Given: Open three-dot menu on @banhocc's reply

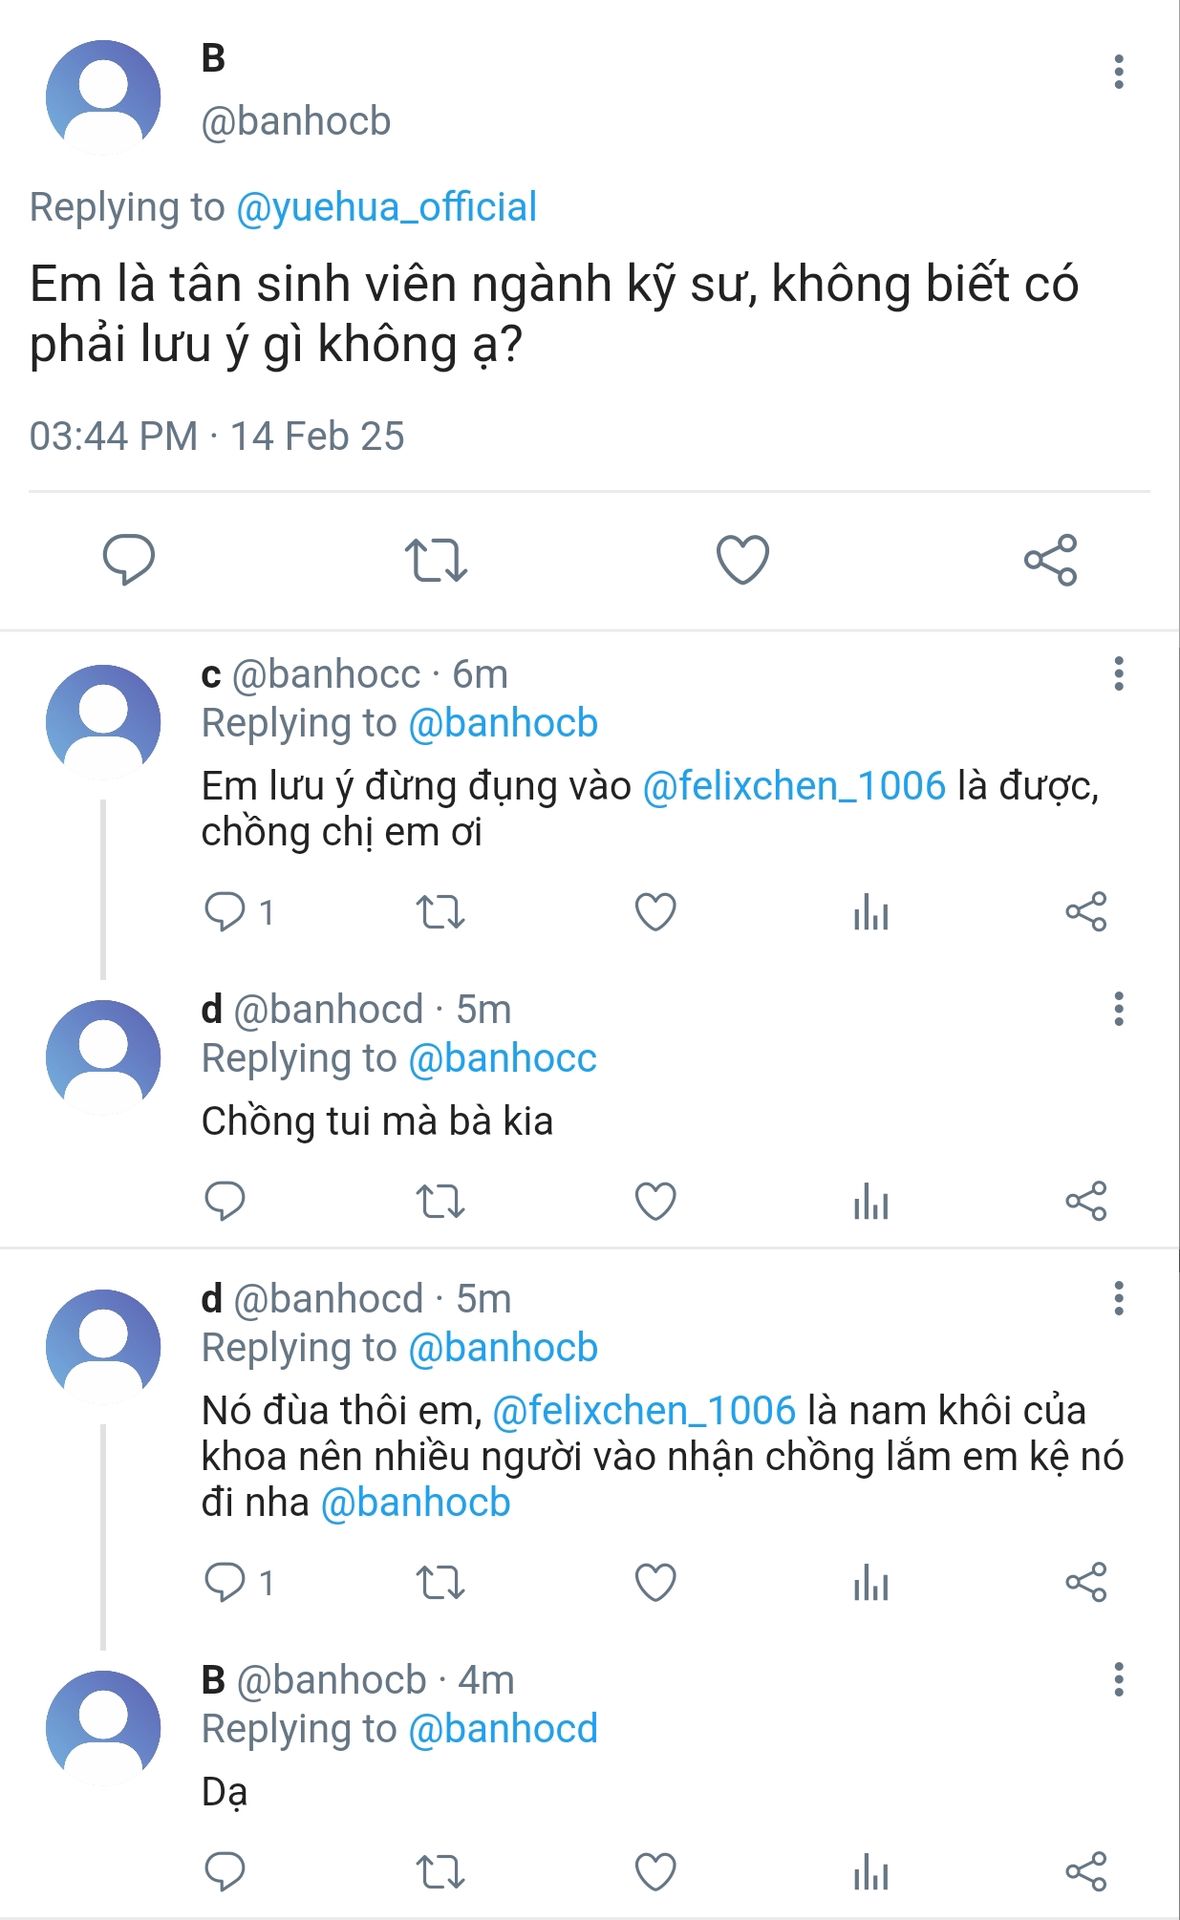Looking at the screenshot, I should coord(1118,674).
